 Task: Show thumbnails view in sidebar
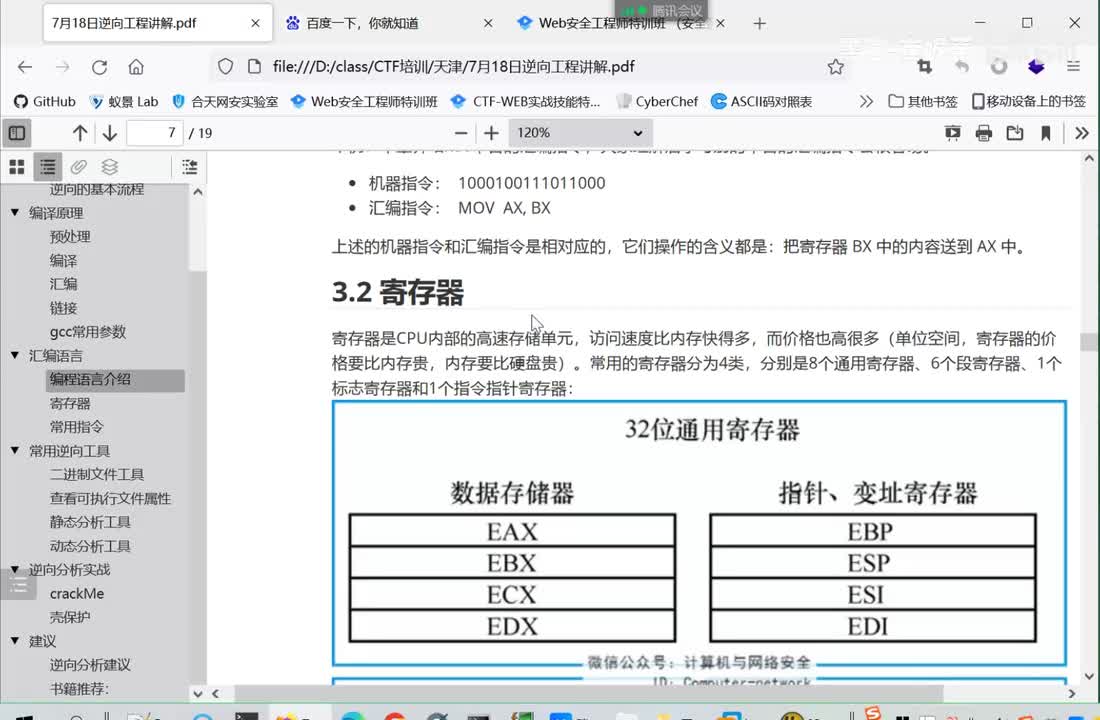[x=17, y=166]
